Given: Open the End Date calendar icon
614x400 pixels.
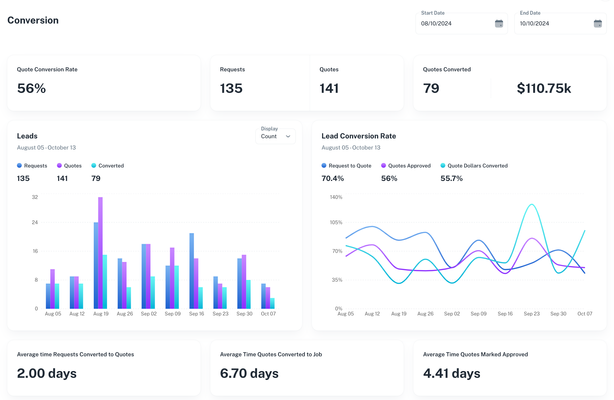Looking at the screenshot, I should tap(597, 23).
